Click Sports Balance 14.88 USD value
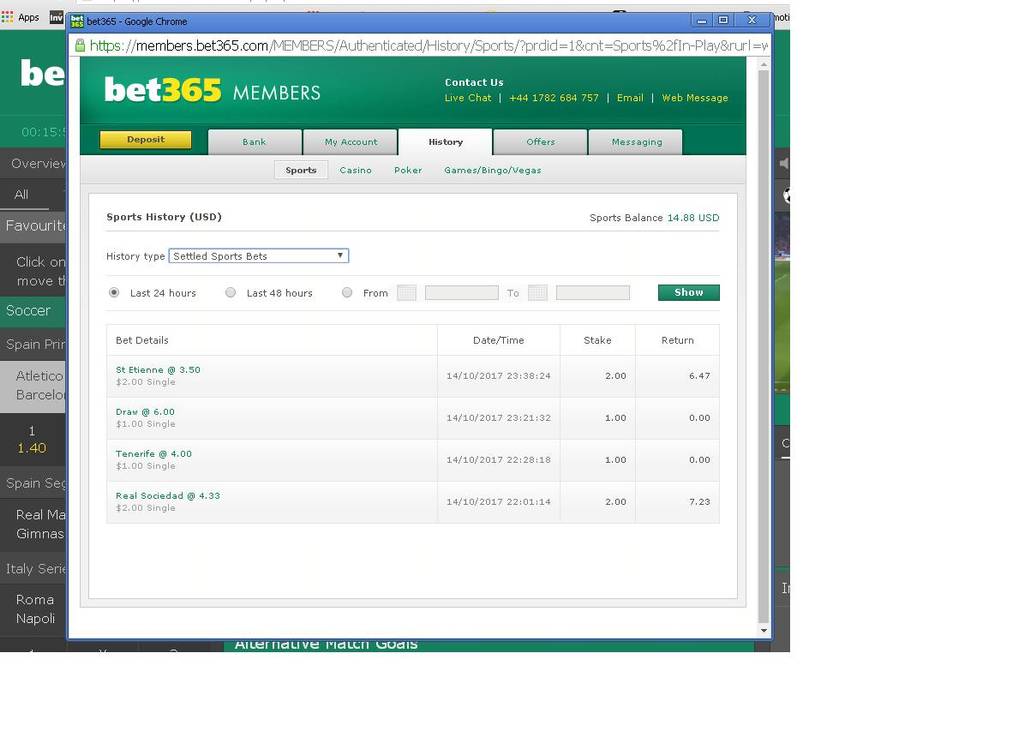The height and width of the screenshot is (737, 1024). coord(693,218)
